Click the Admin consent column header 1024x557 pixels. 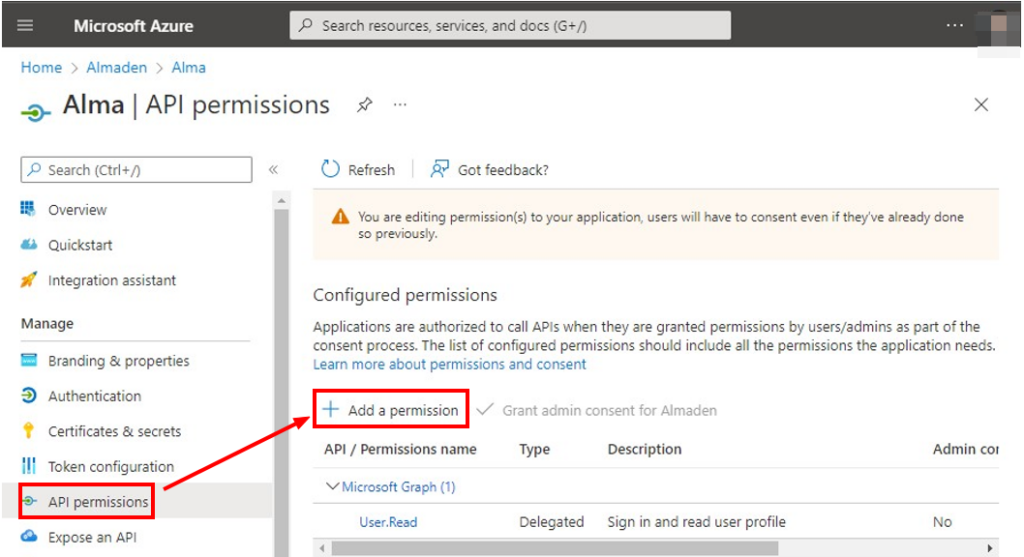point(965,449)
